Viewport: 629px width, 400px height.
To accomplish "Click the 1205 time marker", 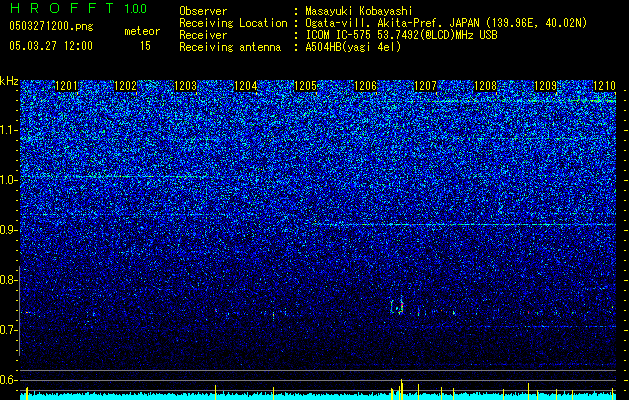I will tap(305, 86).
